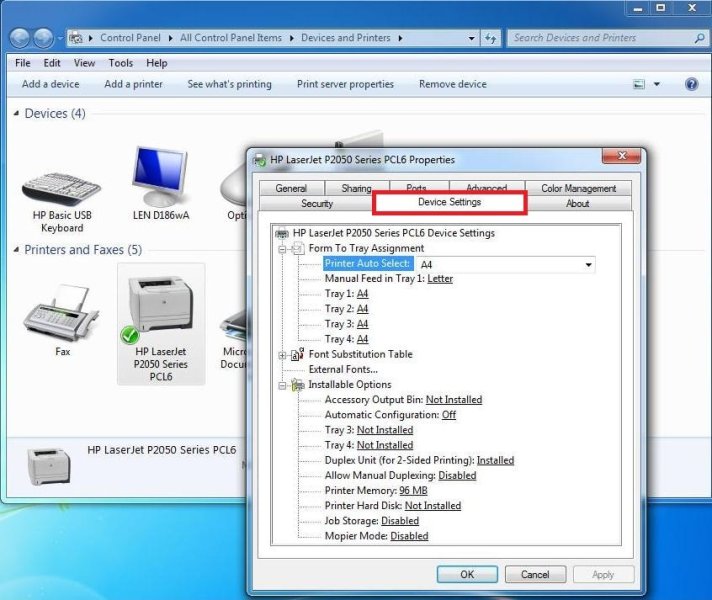Click Tray 4 Not Installed under Installable Options

pyautogui.click(x=385, y=445)
